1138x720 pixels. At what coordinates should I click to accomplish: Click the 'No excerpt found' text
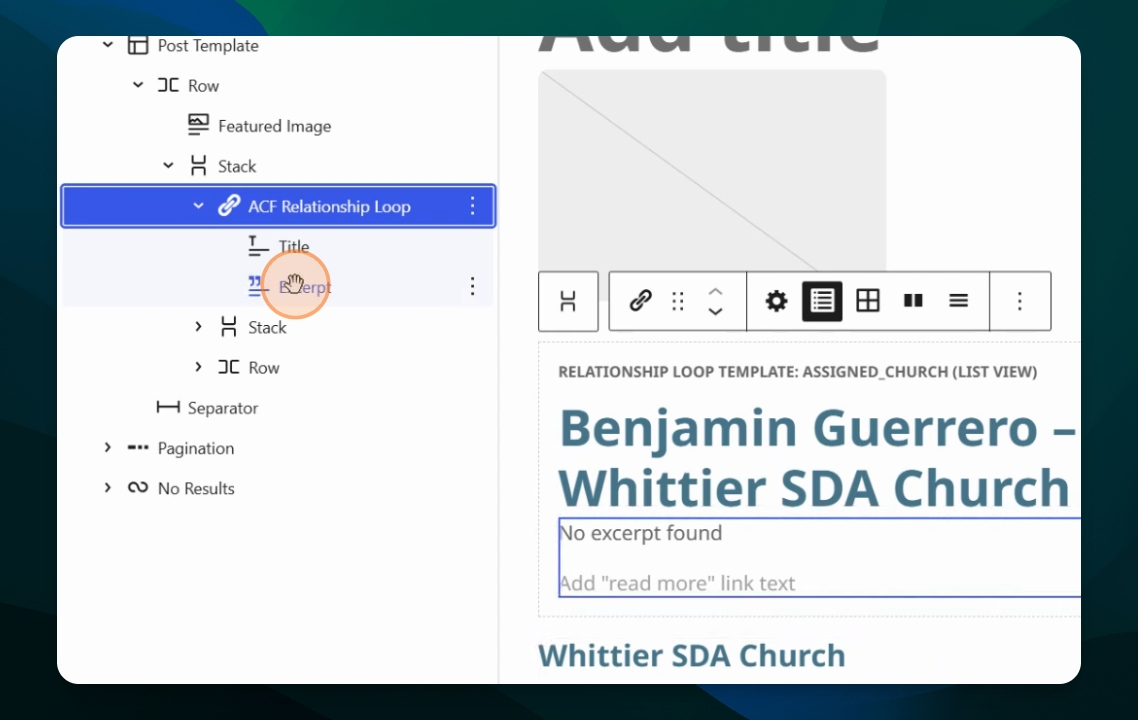pyautogui.click(x=641, y=533)
